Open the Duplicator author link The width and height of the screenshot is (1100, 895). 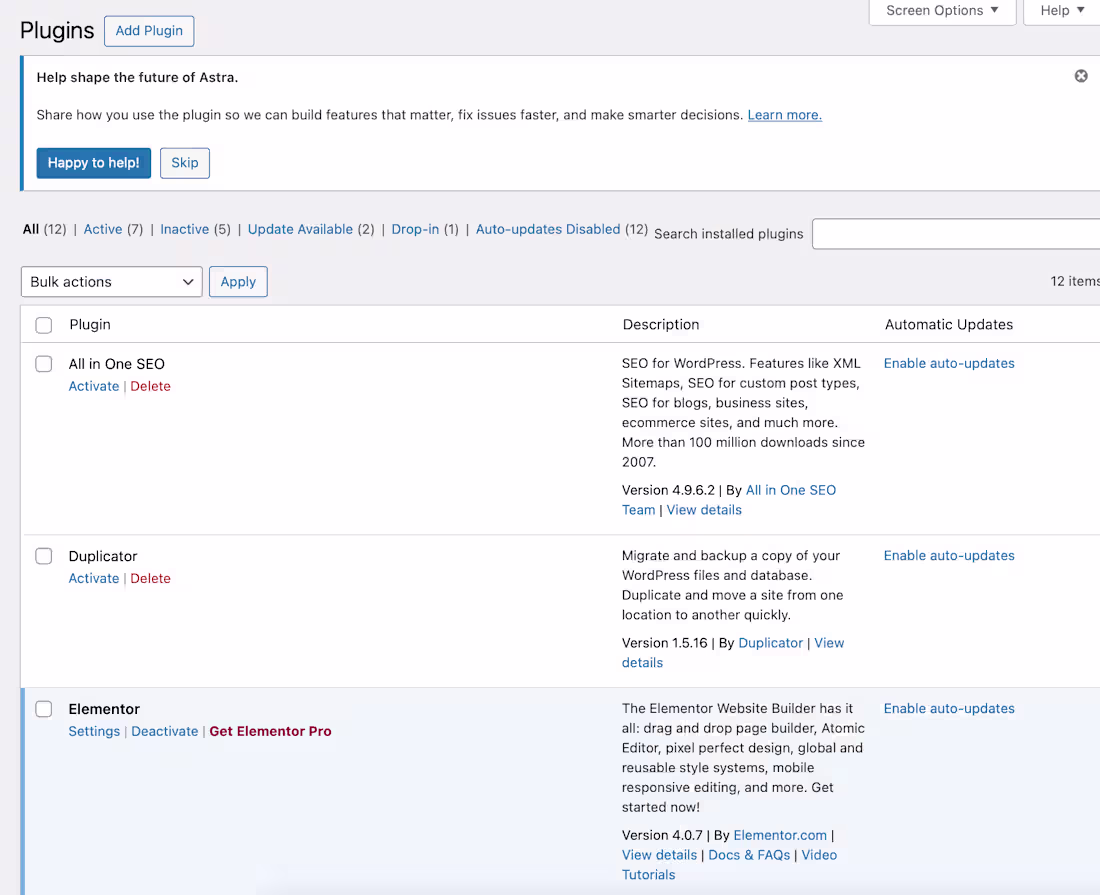[770, 643]
